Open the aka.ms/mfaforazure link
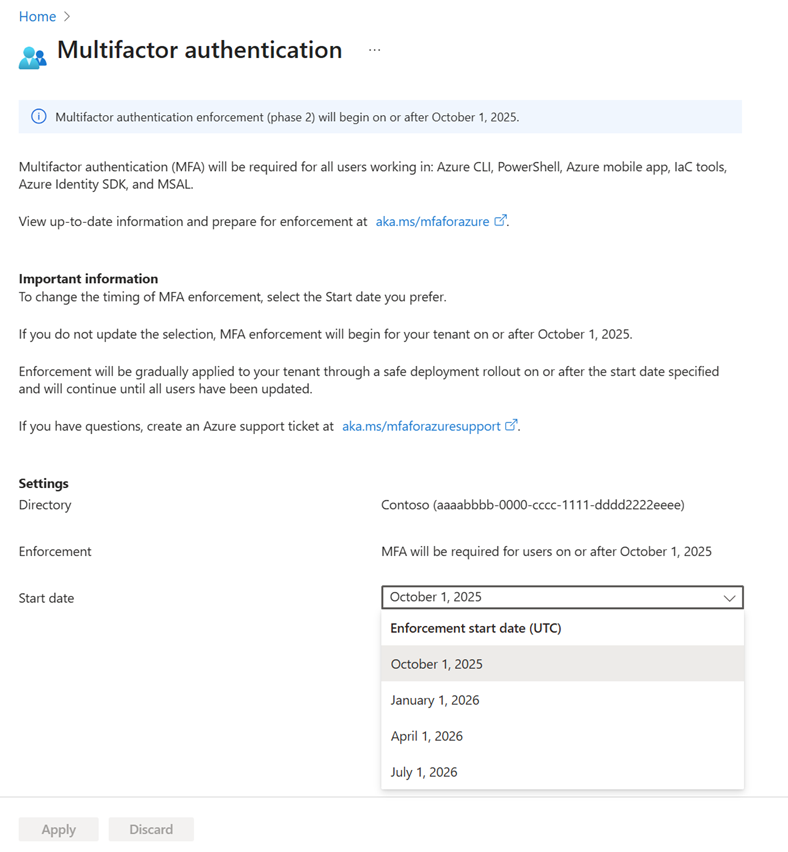 tap(434, 221)
